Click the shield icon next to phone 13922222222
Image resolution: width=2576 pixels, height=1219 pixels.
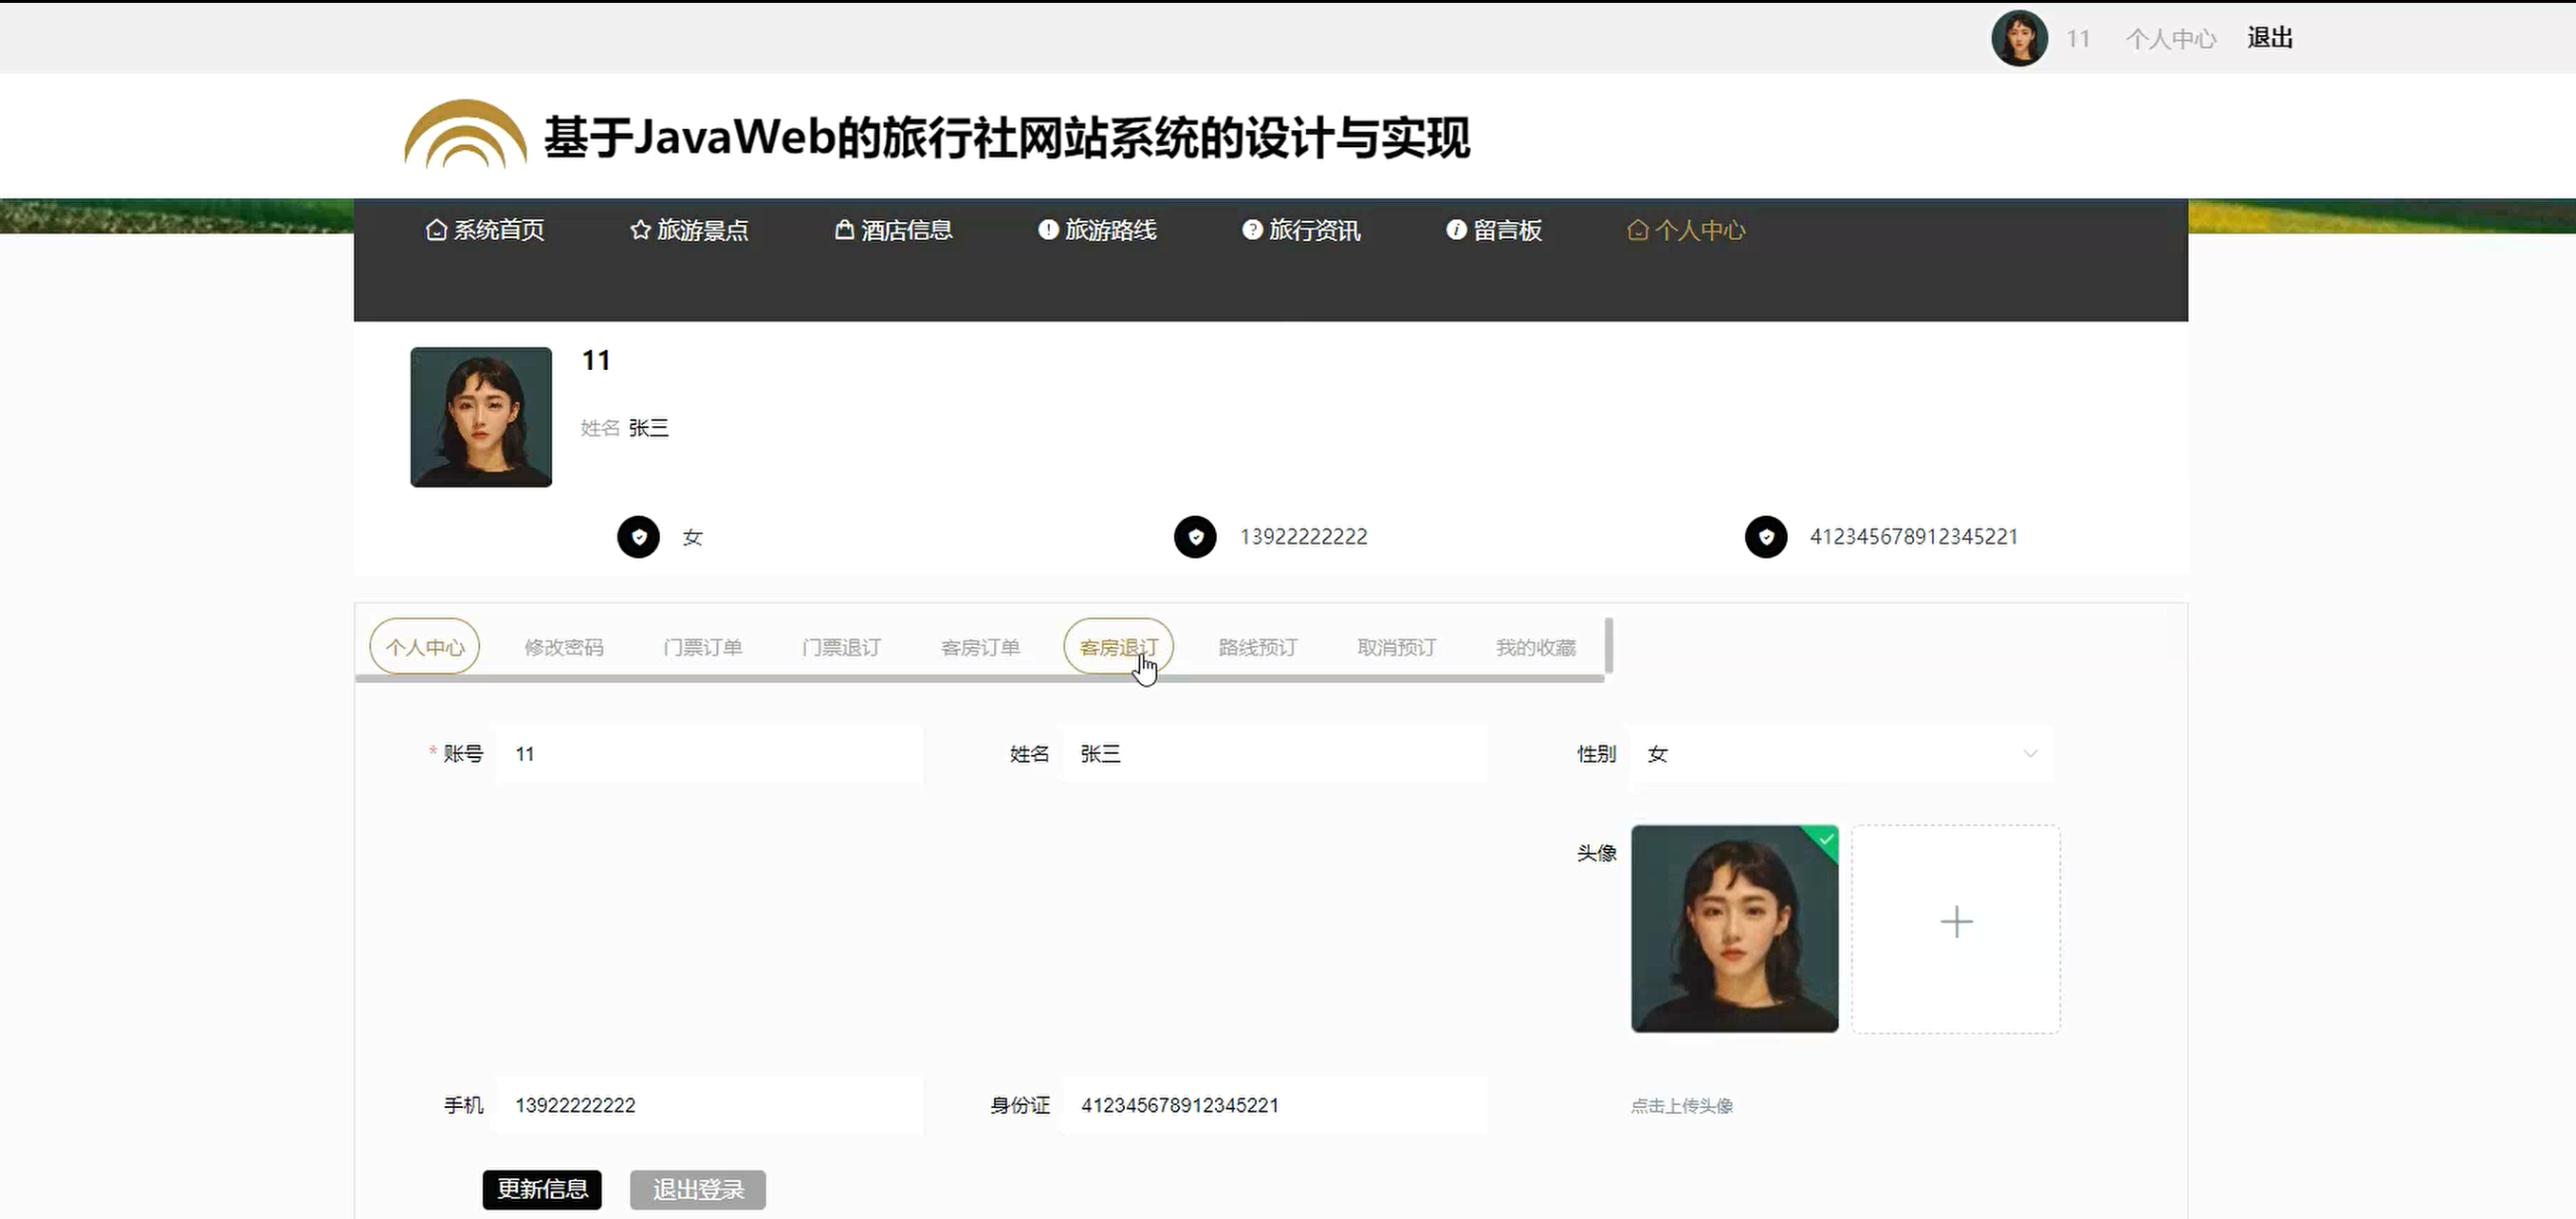1195,537
